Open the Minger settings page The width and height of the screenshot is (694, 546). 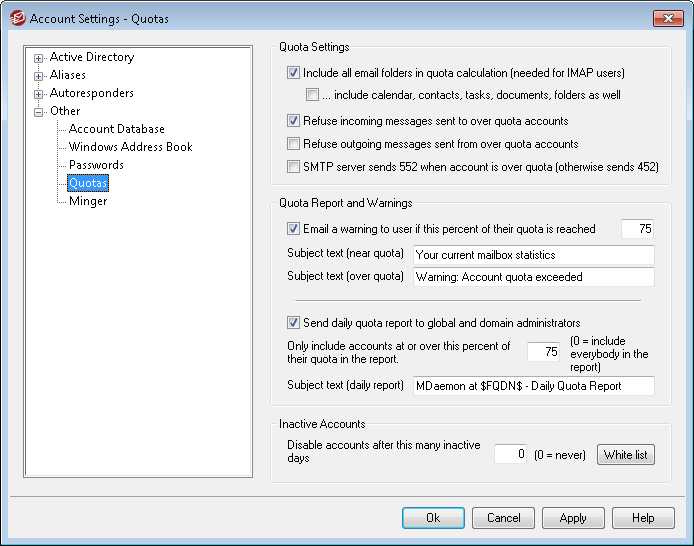click(x=88, y=201)
